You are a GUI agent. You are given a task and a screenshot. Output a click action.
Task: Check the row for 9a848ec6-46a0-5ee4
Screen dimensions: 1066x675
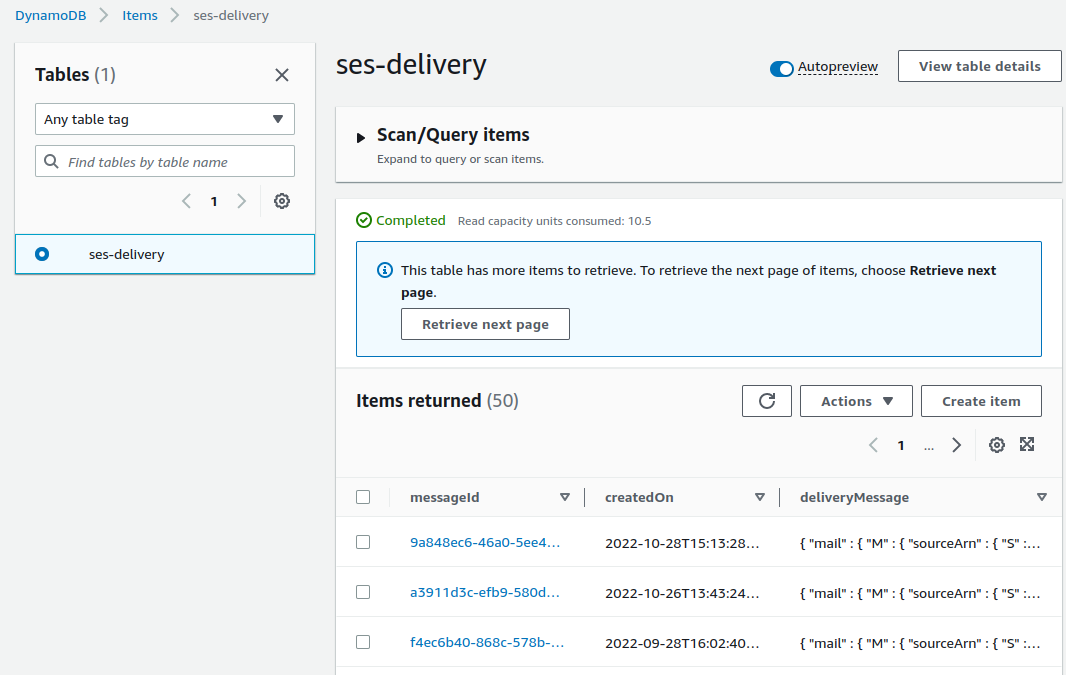363,542
